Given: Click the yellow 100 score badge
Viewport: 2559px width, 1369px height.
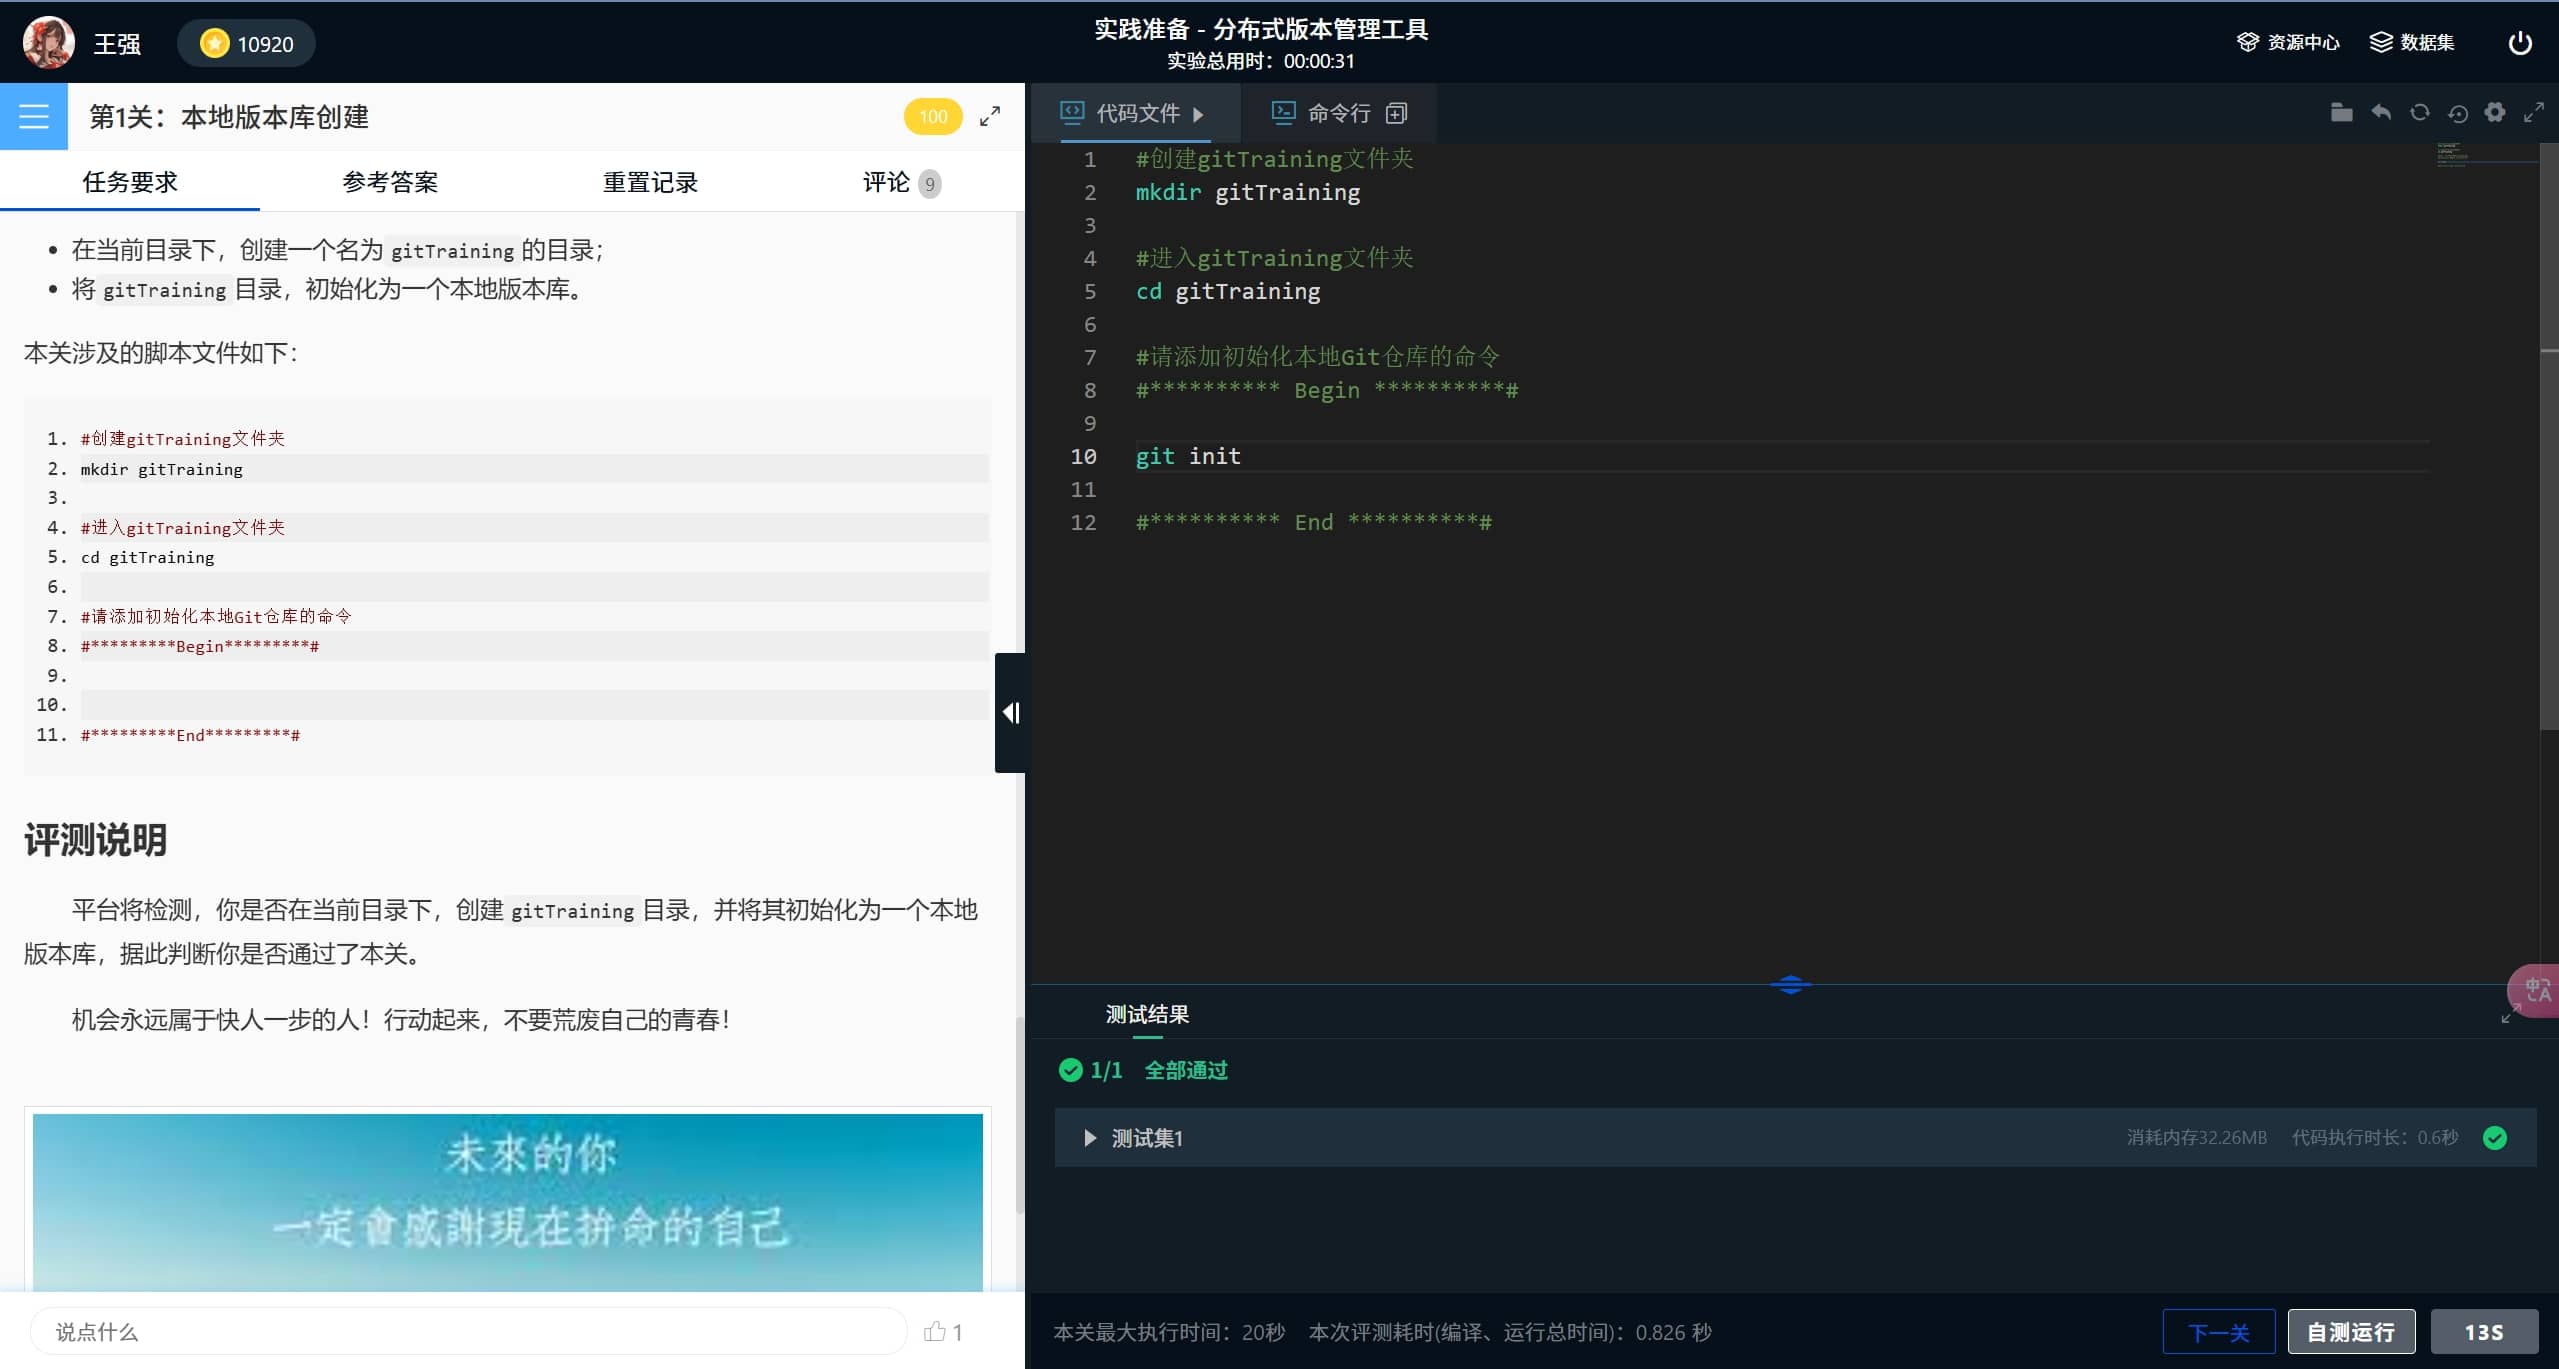Looking at the screenshot, I should coord(932,116).
